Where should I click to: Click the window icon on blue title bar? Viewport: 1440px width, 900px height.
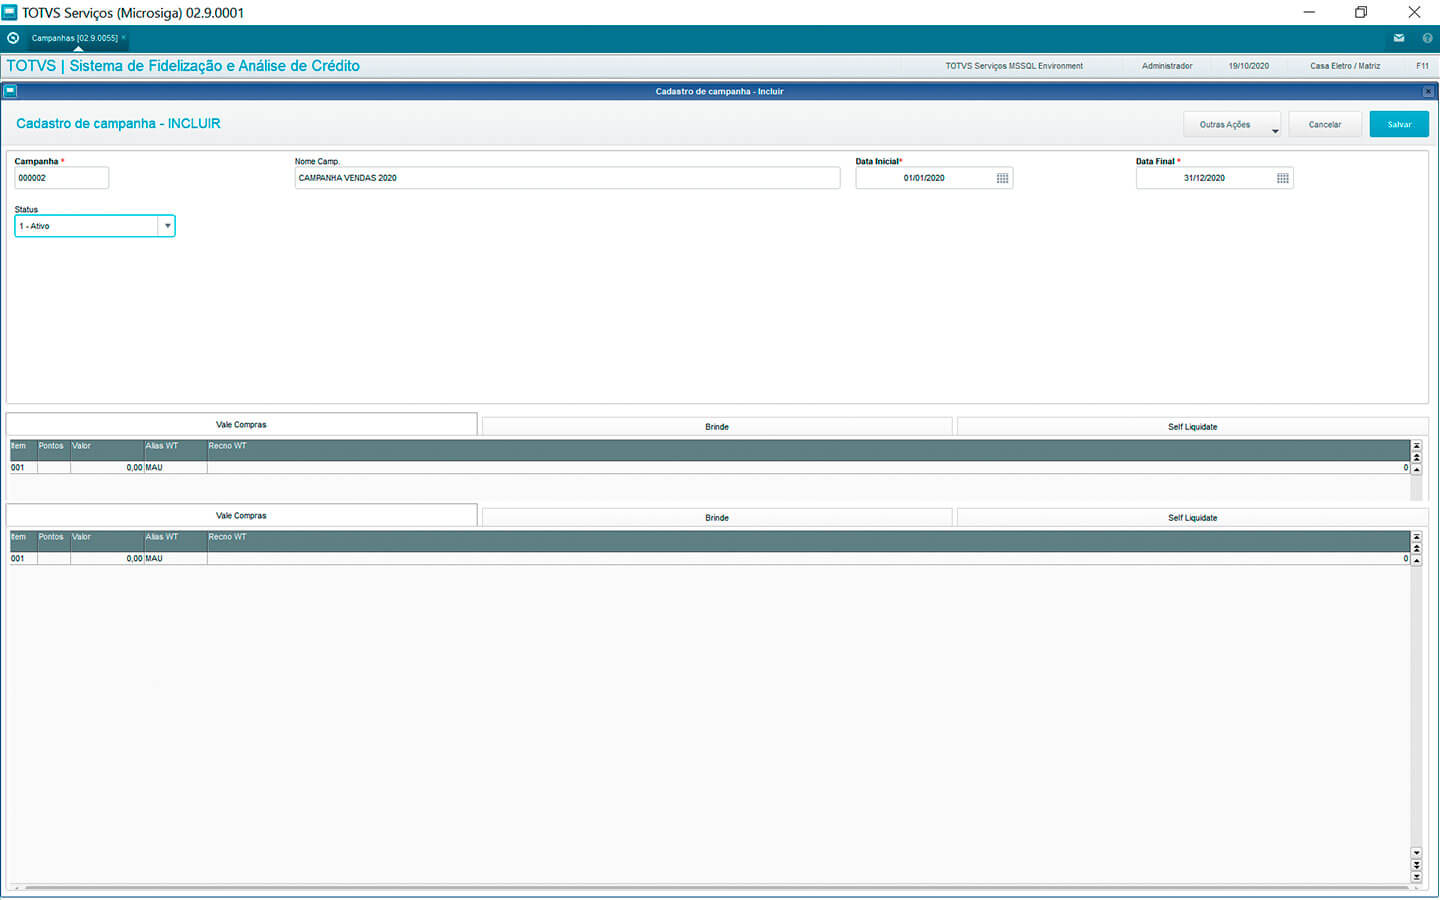pos(10,91)
